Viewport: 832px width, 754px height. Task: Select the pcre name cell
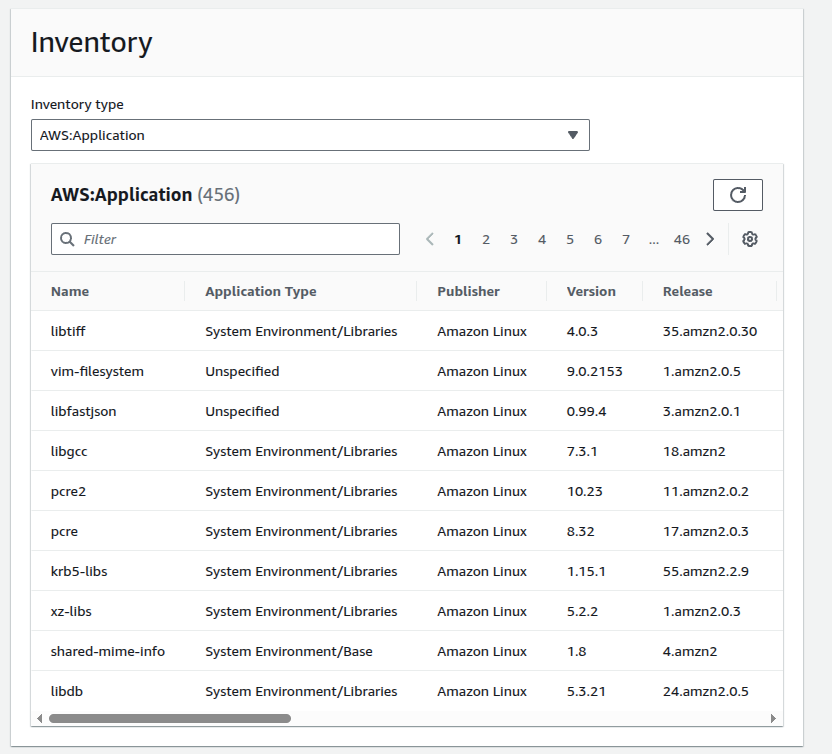(64, 532)
